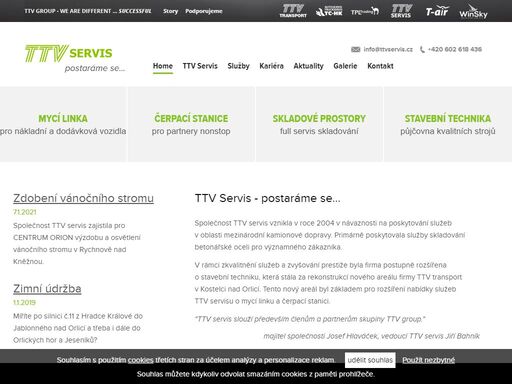Open the Skladové prostory service tile
This screenshot has height=384, width=512.
319,124
